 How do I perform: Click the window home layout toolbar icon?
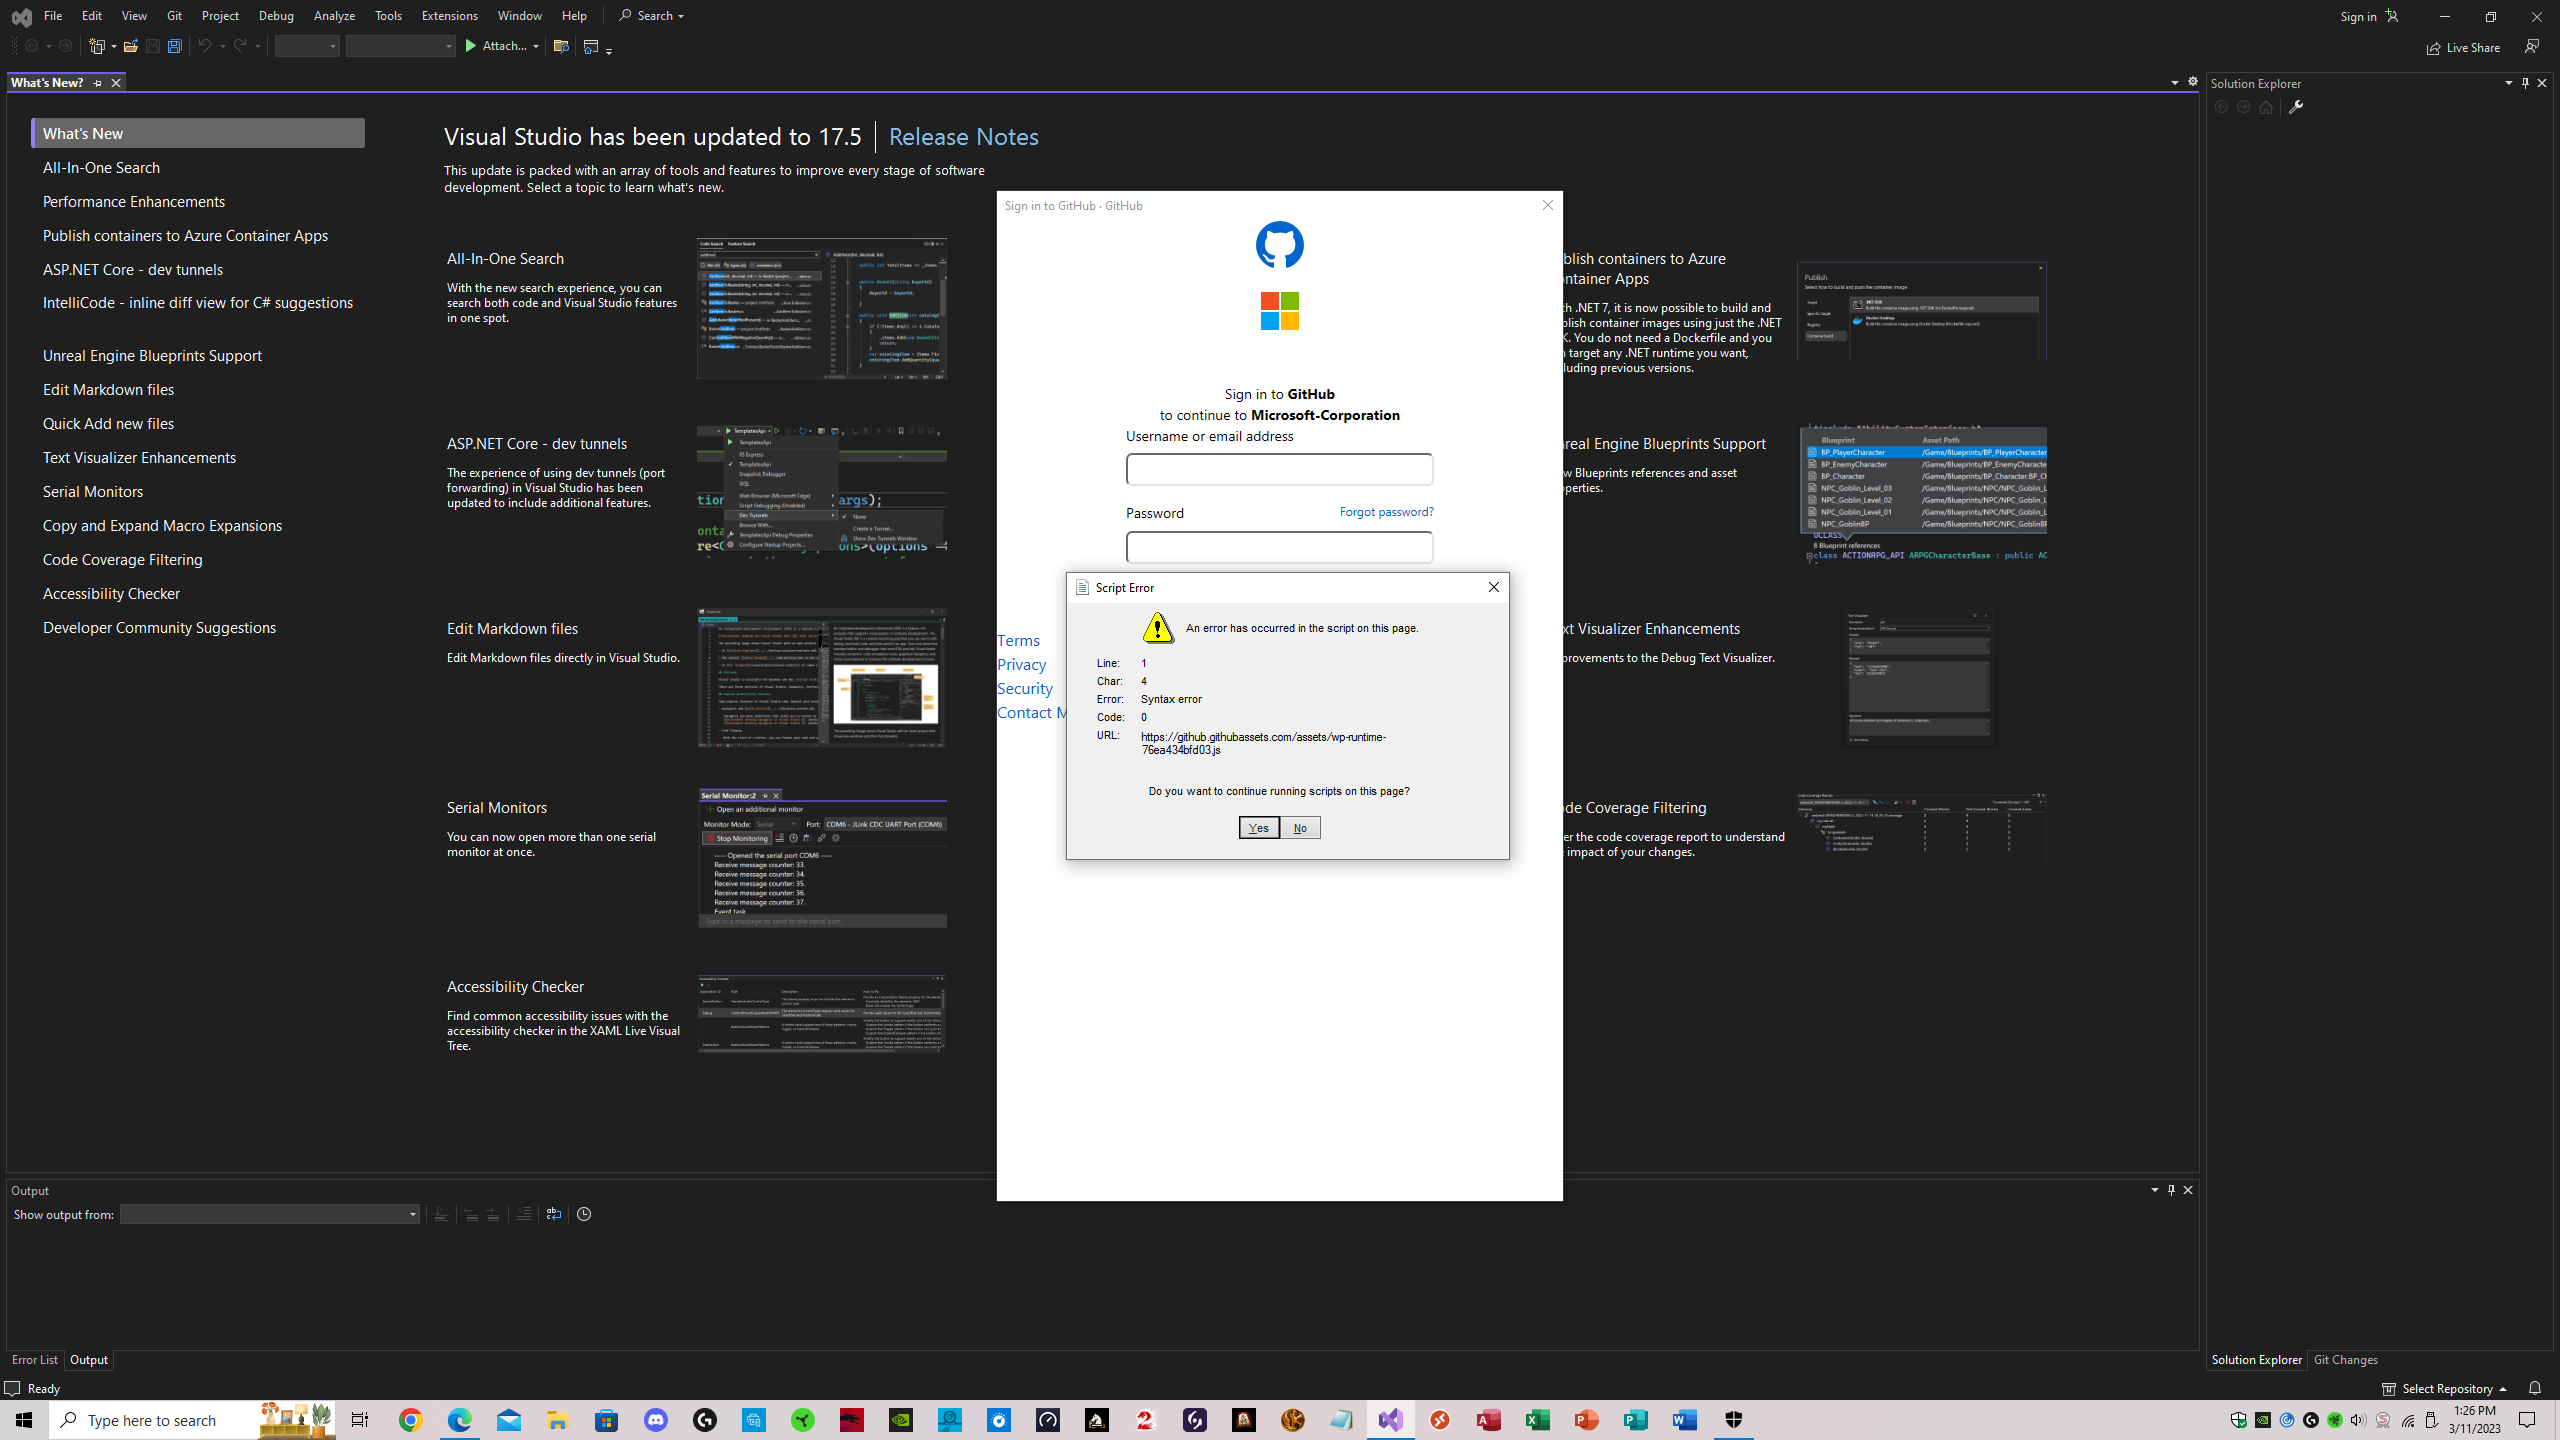(x=591, y=46)
